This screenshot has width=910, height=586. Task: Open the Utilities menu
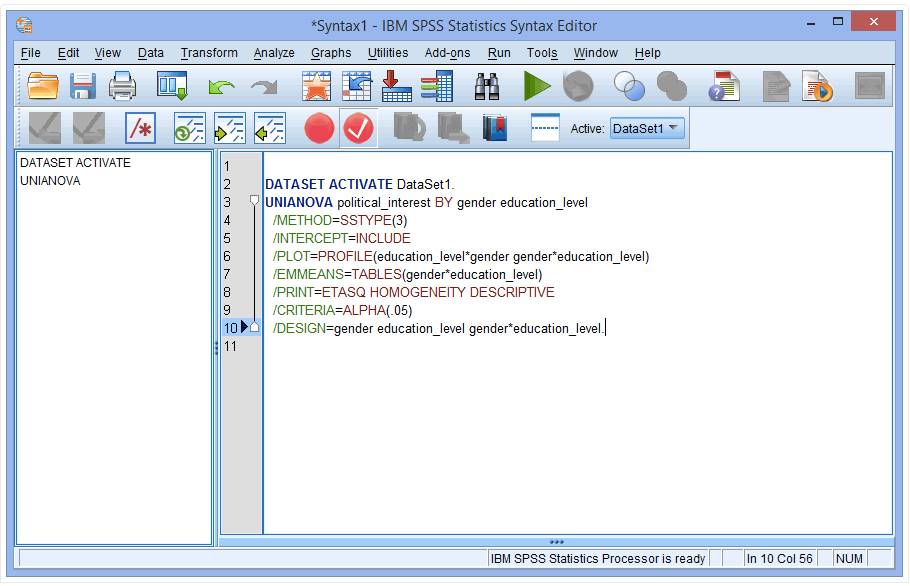click(388, 53)
